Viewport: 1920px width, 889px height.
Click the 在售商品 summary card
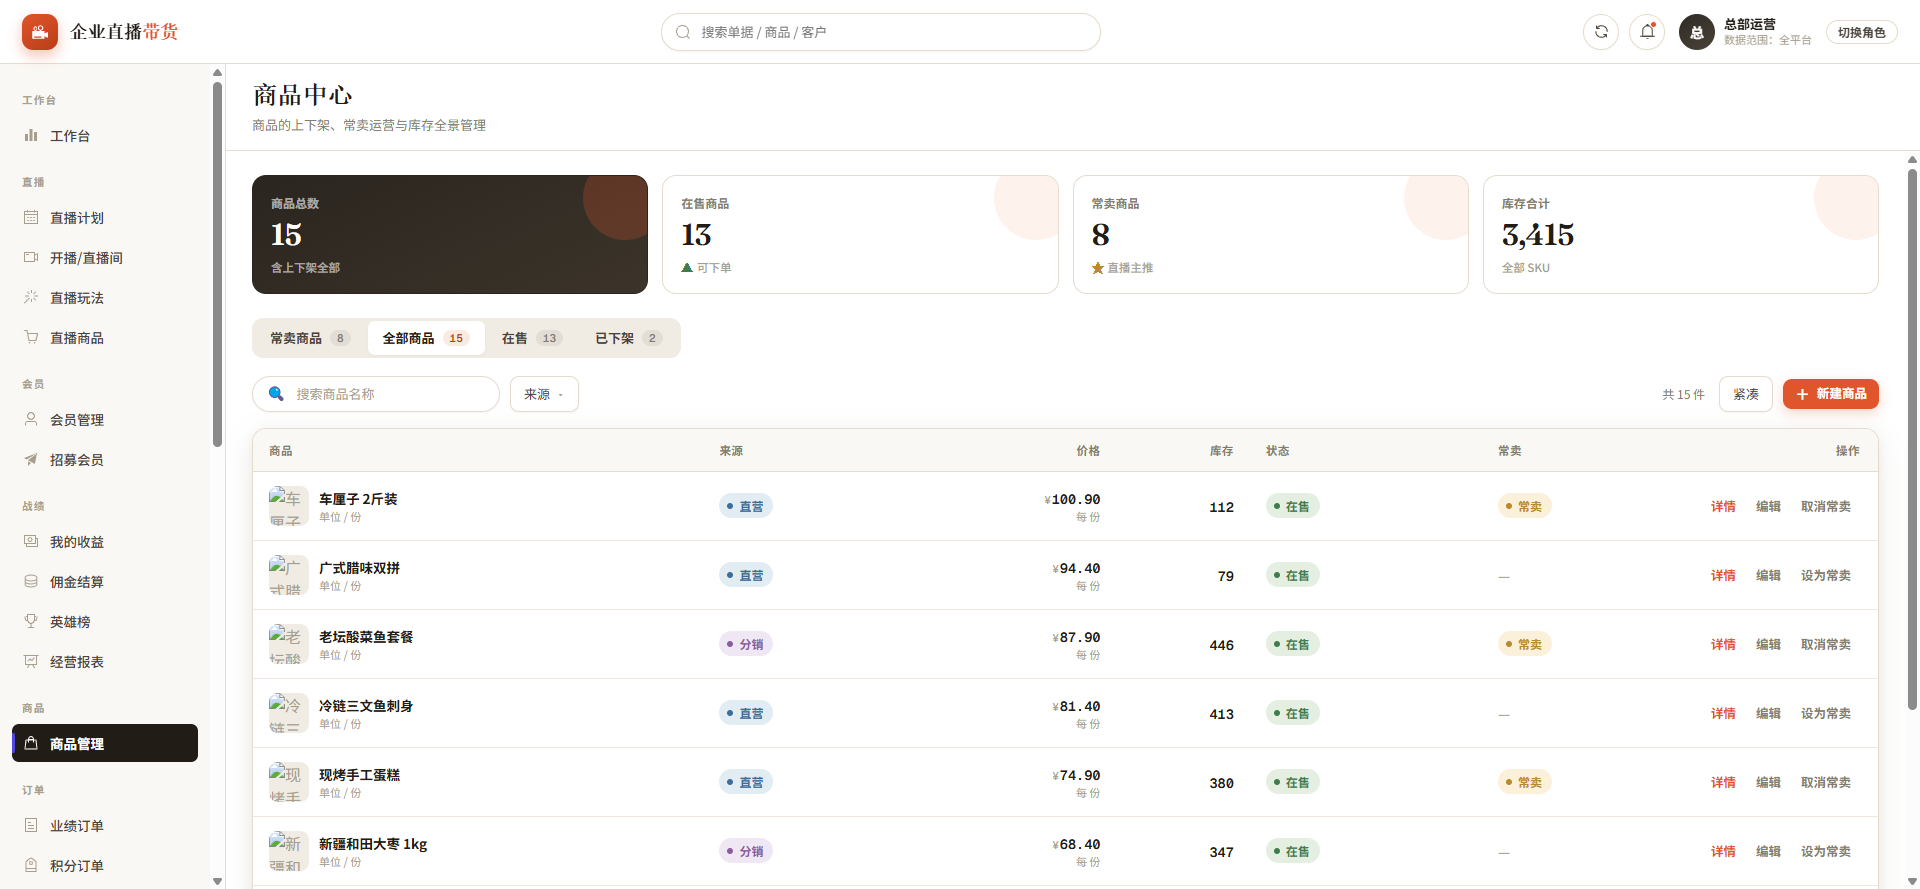point(860,234)
